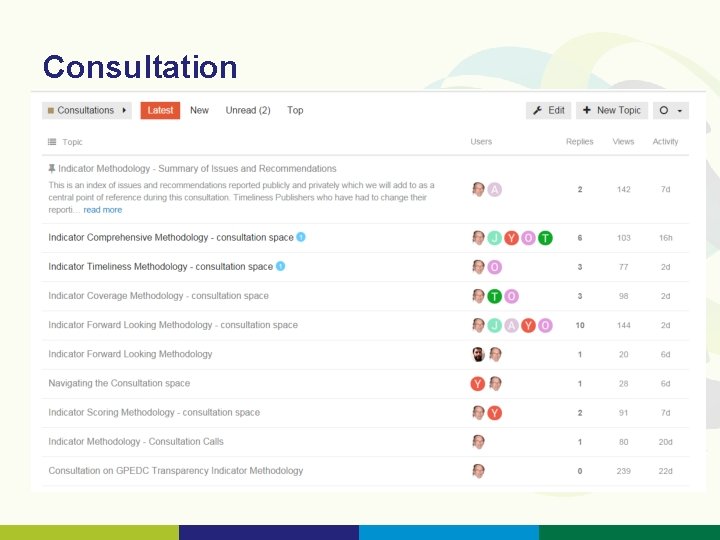This screenshot has height=540, width=720.
Task: Open Indicator Coverage Methodology consultation space
Action: click(x=158, y=296)
